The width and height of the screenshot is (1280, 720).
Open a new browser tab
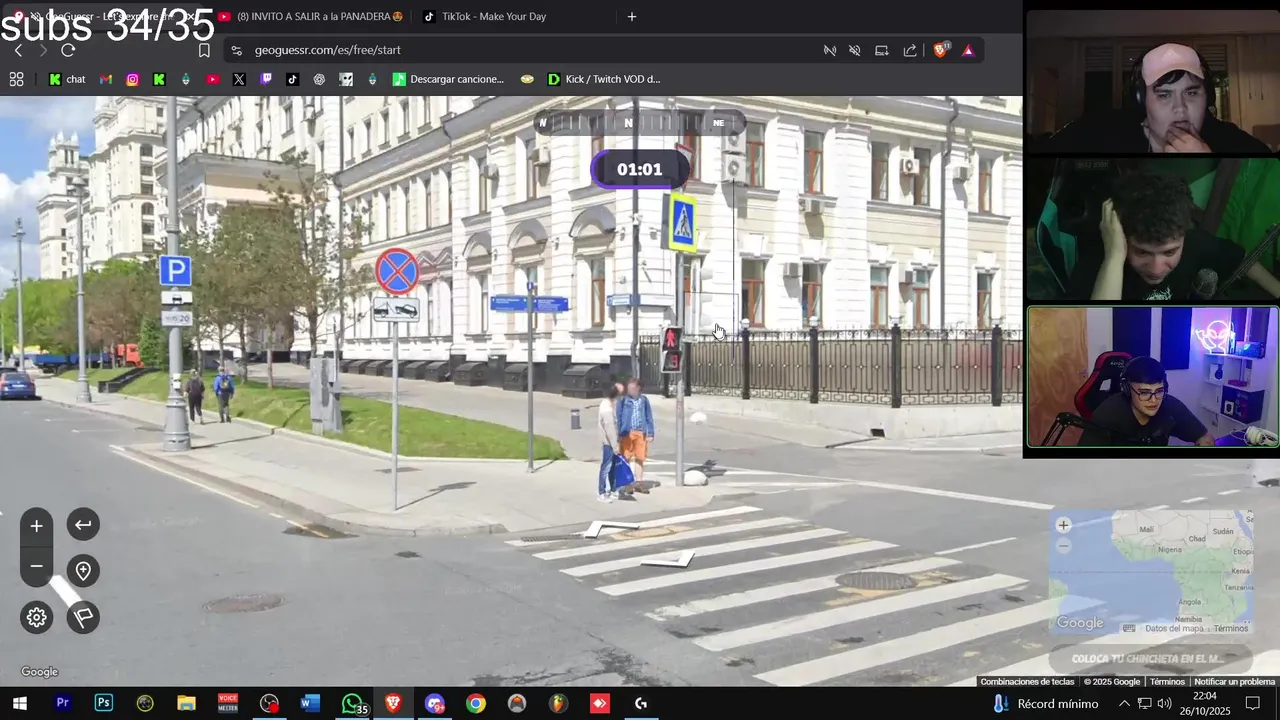pos(631,16)
